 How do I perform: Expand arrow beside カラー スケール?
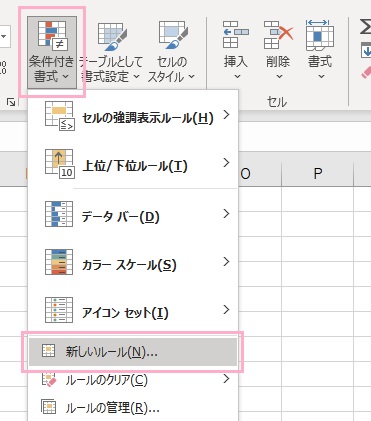(226, 262)
